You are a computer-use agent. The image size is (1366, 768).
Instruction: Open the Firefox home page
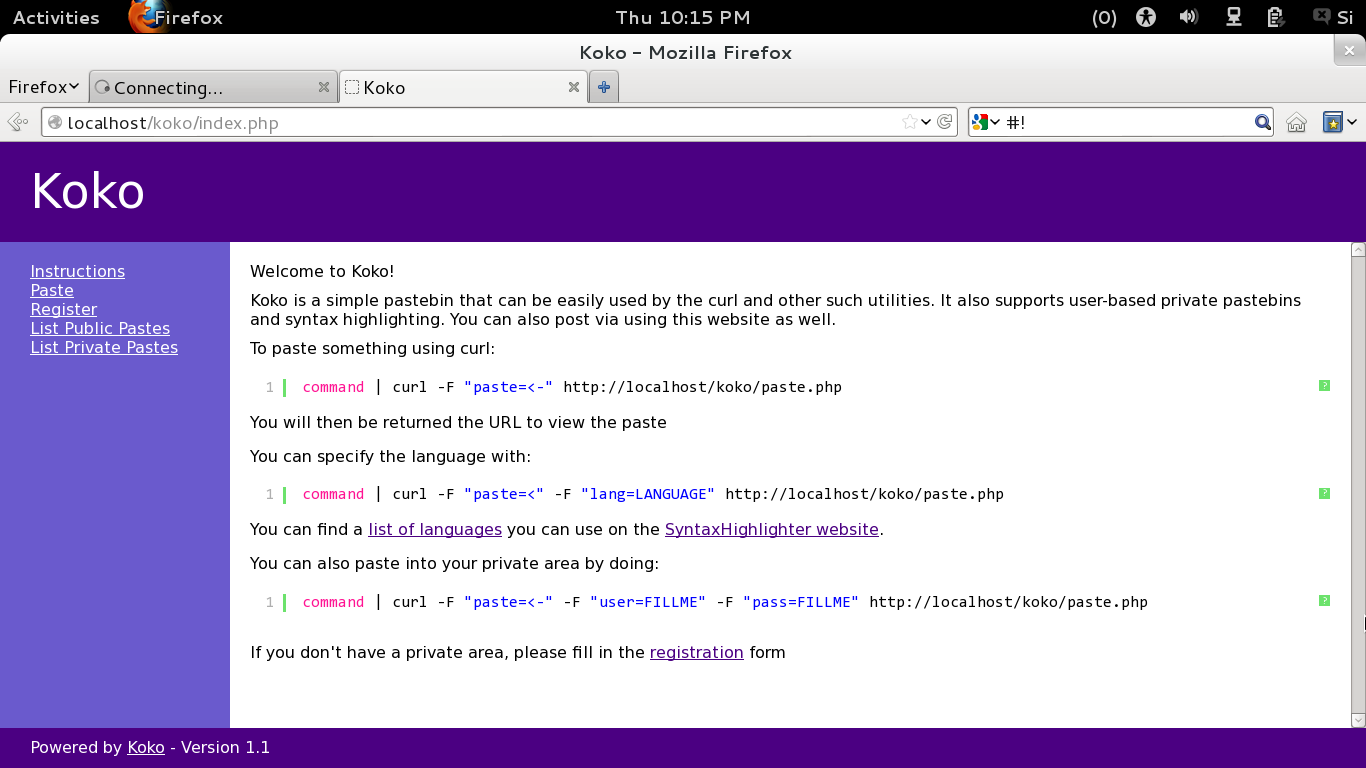(1296, 121)
